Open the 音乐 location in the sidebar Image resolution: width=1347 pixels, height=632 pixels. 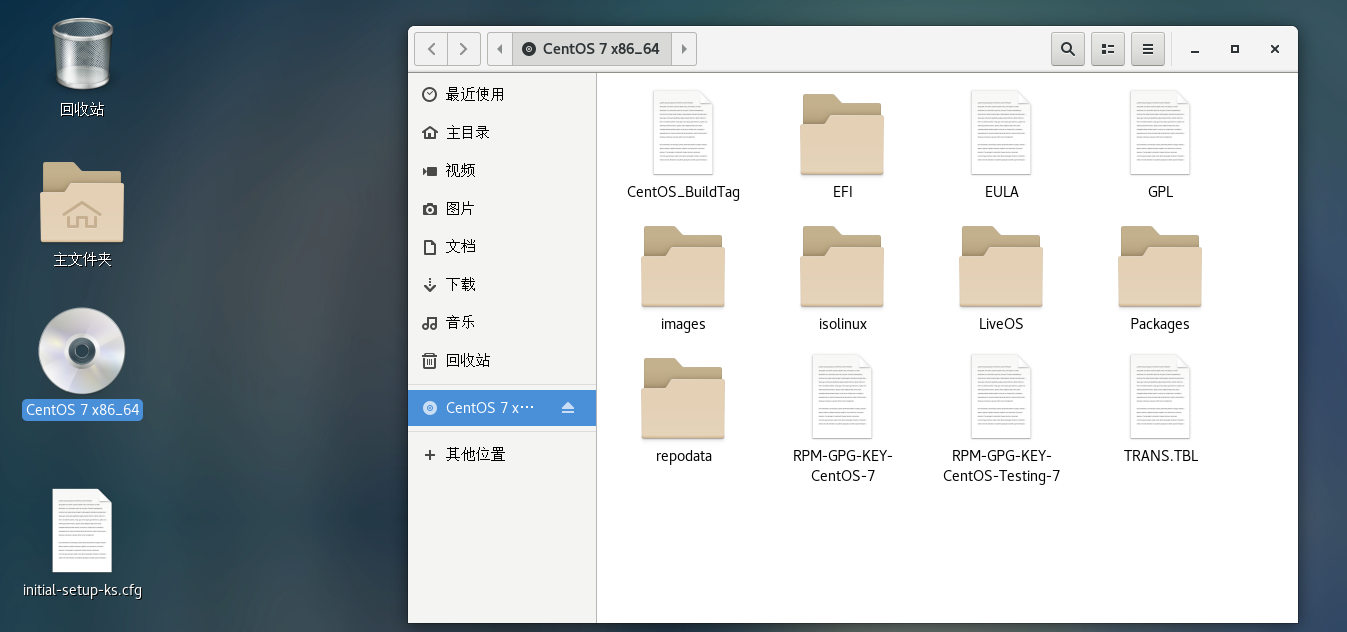click(463, 322)
